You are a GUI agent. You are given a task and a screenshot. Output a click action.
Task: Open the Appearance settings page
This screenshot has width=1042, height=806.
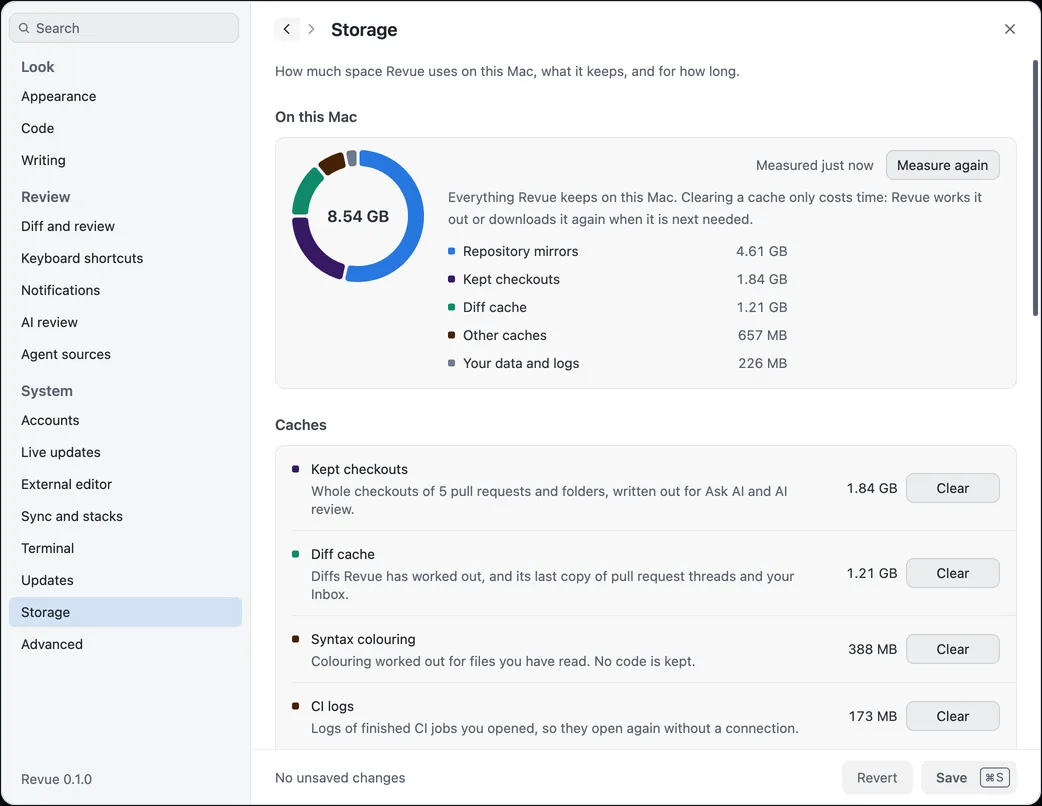coord(126,96)
